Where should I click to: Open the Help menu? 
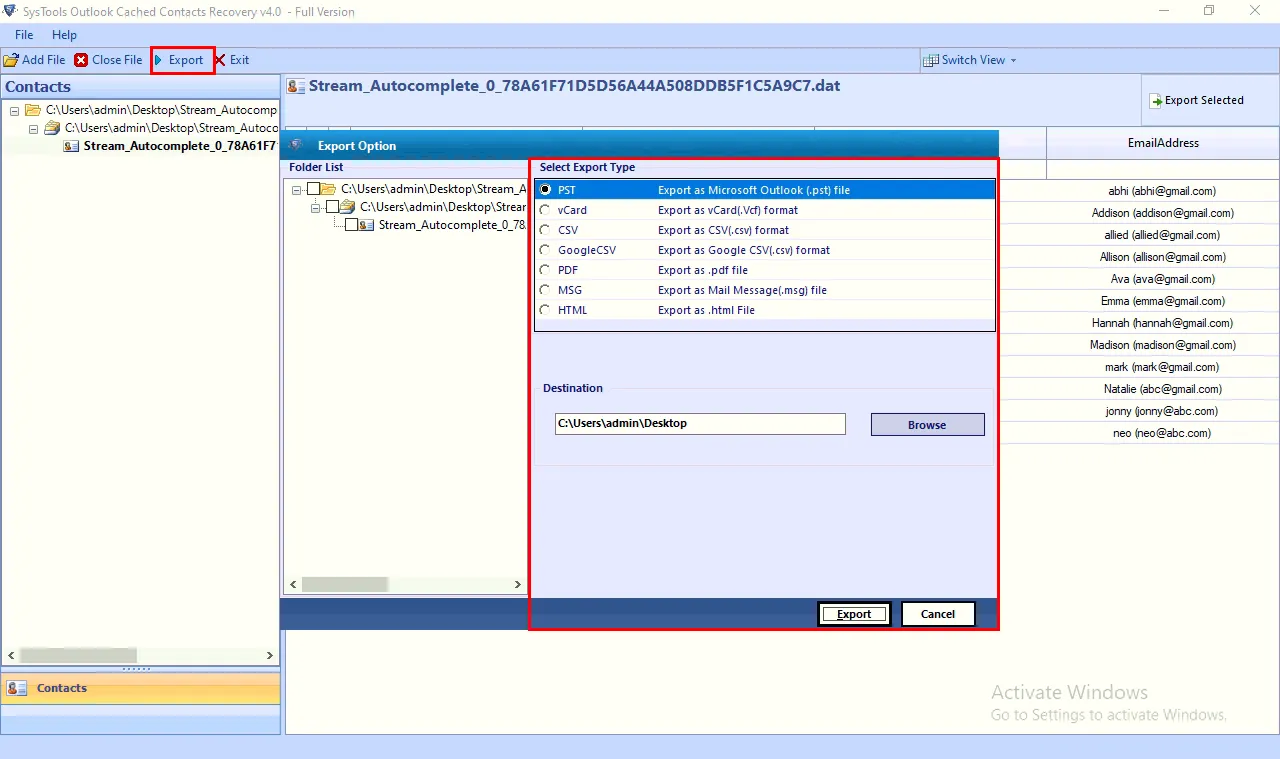(64, 35)
